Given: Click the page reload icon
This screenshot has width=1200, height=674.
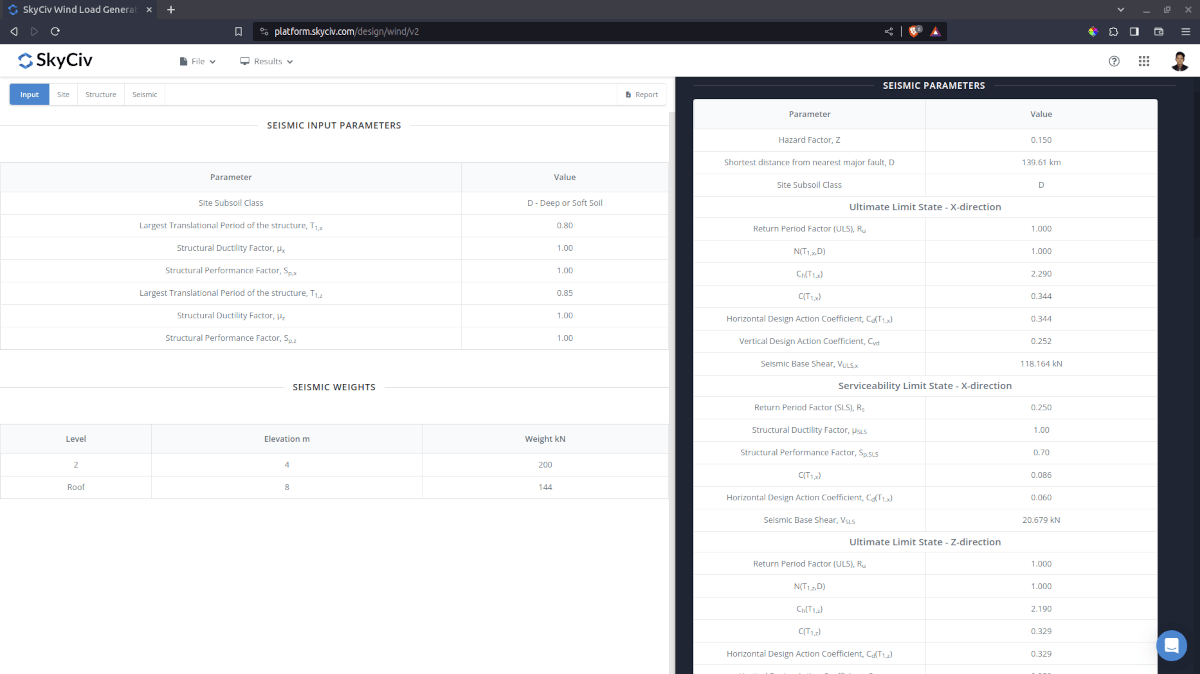Looking at the screenshot, I should (55, 31).
